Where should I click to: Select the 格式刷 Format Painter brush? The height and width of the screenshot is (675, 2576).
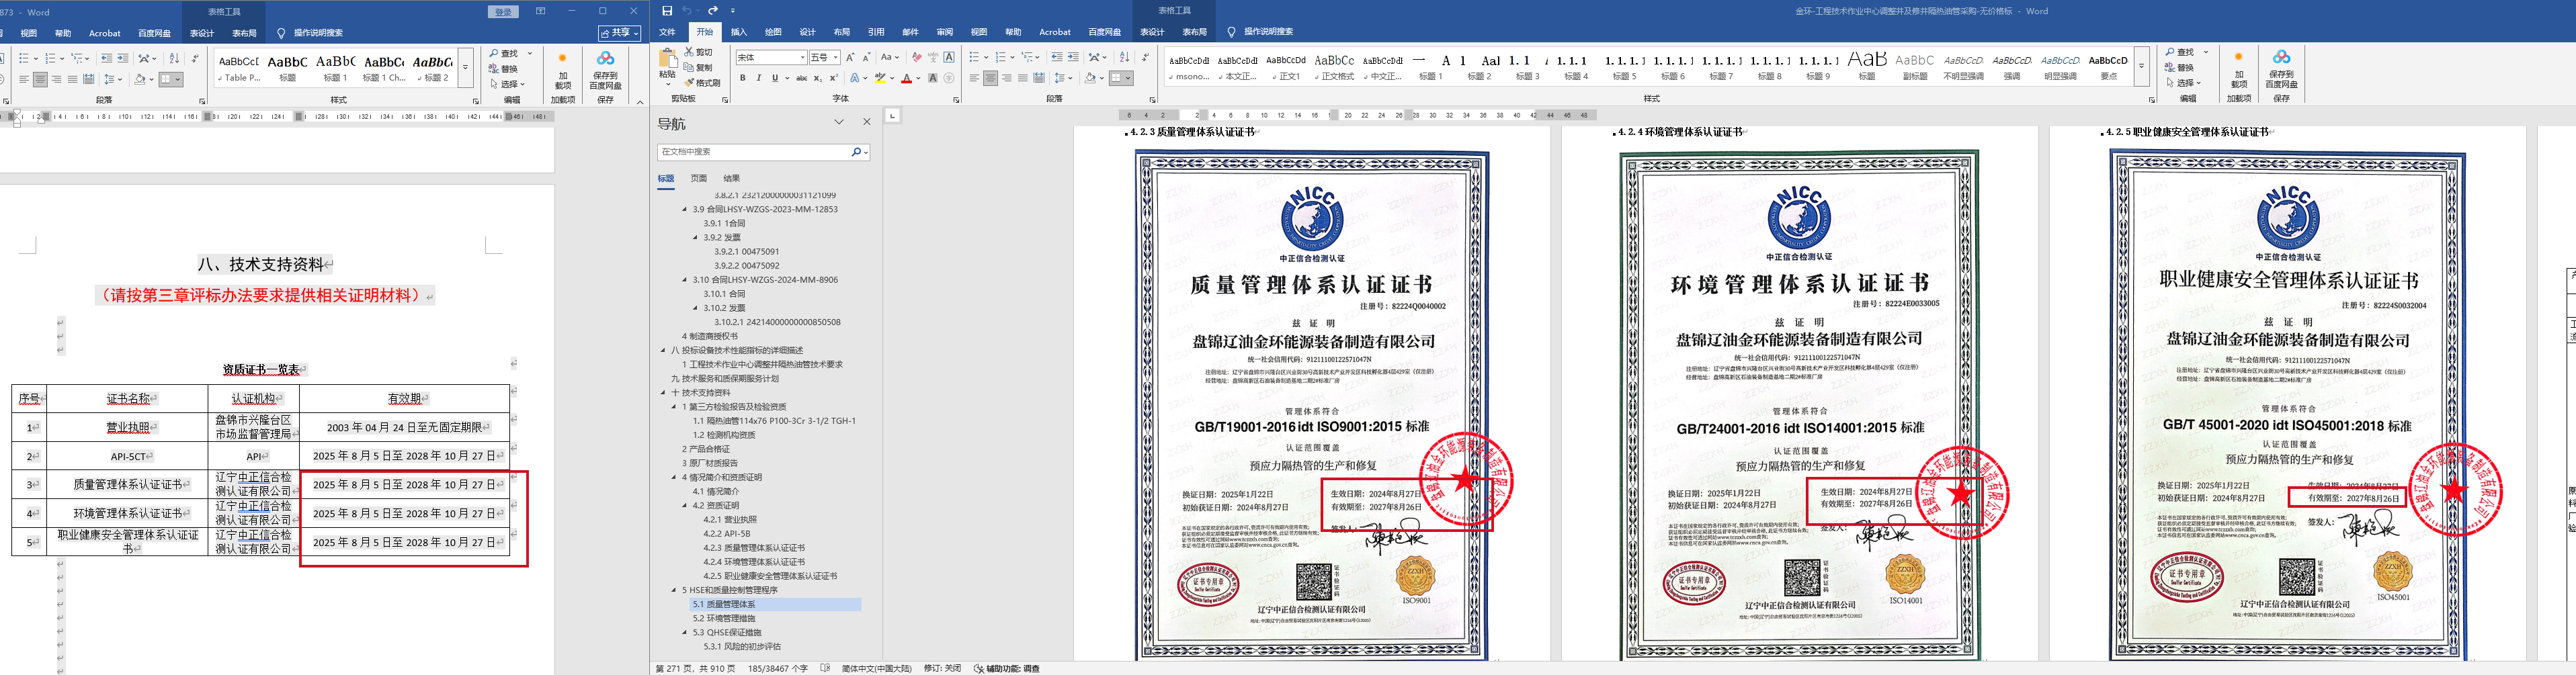coord(688,82)
